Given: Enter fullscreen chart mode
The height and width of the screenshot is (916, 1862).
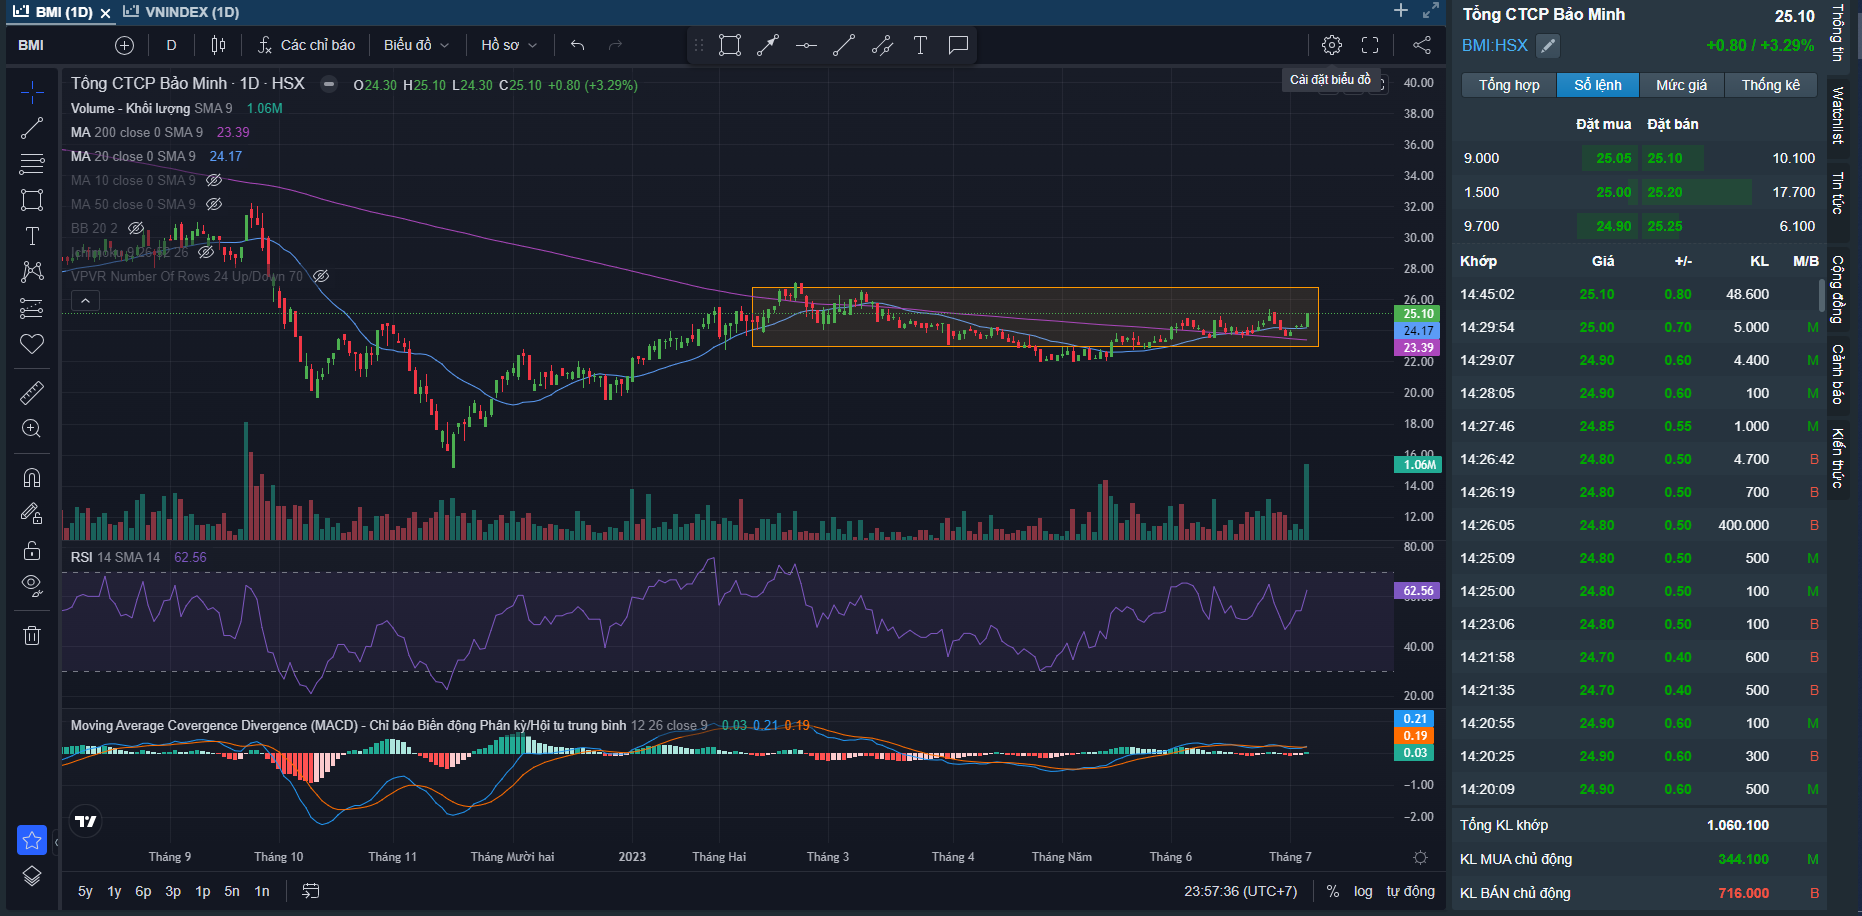Looking at the screenshot, I should [x=1370, y=45].
